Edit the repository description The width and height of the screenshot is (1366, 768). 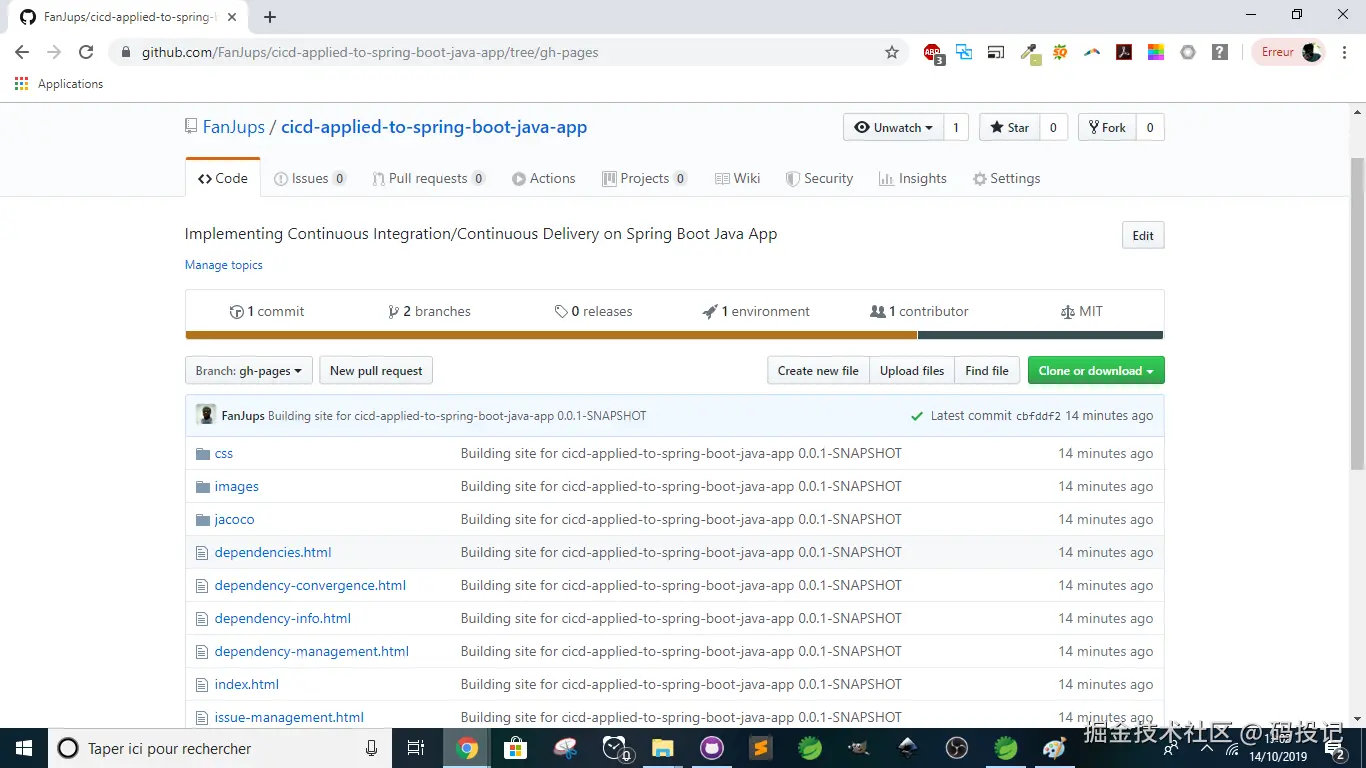1143,236
